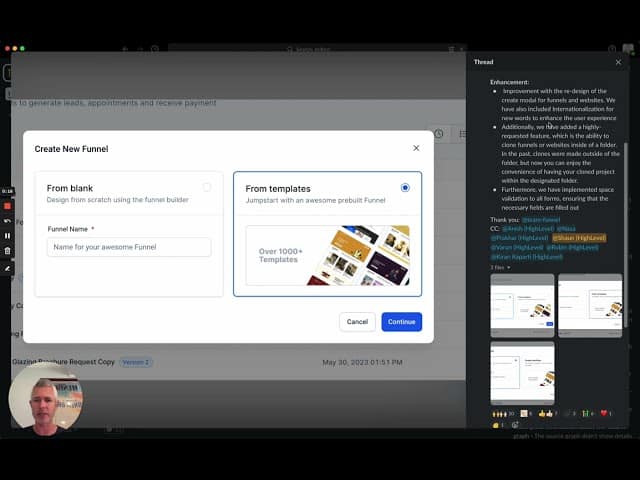Open the @Shaun (HighLevel) mention
Image resolution: width=640 pixels, height=480 pixels.
[578, 238]
